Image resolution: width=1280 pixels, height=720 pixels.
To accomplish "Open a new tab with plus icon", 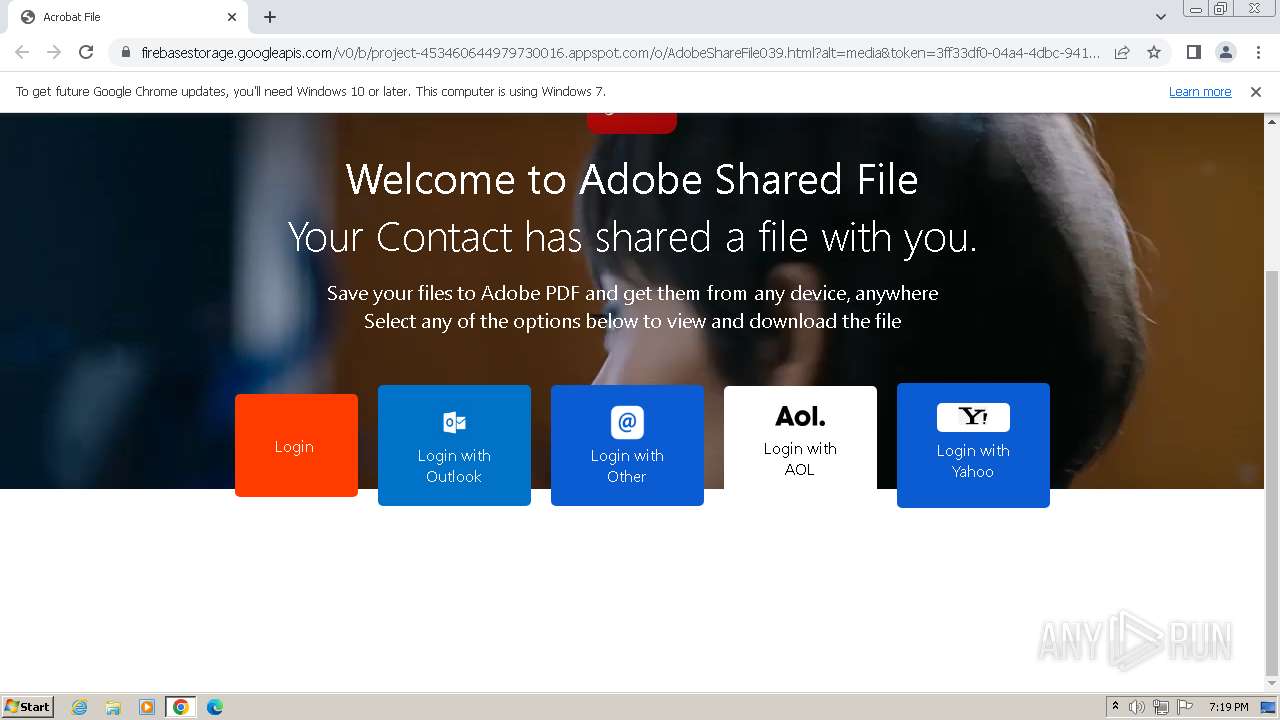I will (x=270, y=17).
